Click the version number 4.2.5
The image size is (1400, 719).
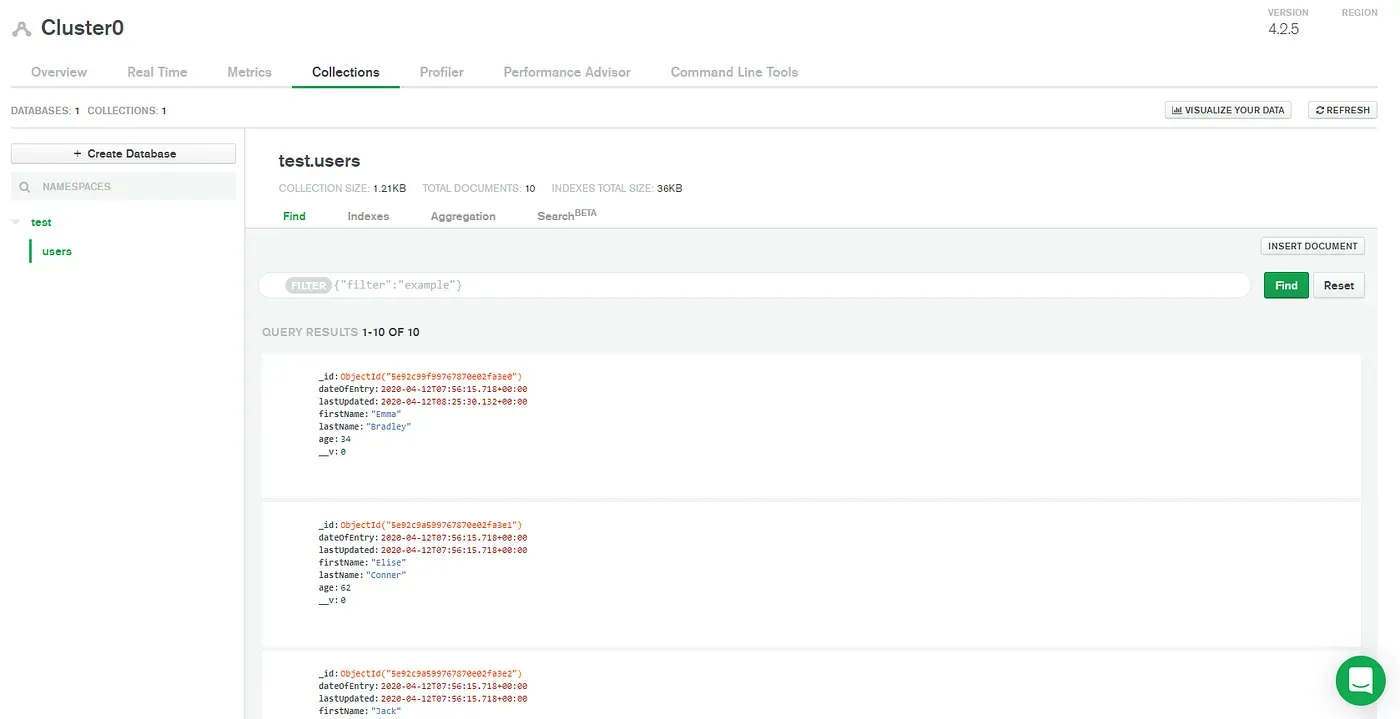(x=1283, y=29)
